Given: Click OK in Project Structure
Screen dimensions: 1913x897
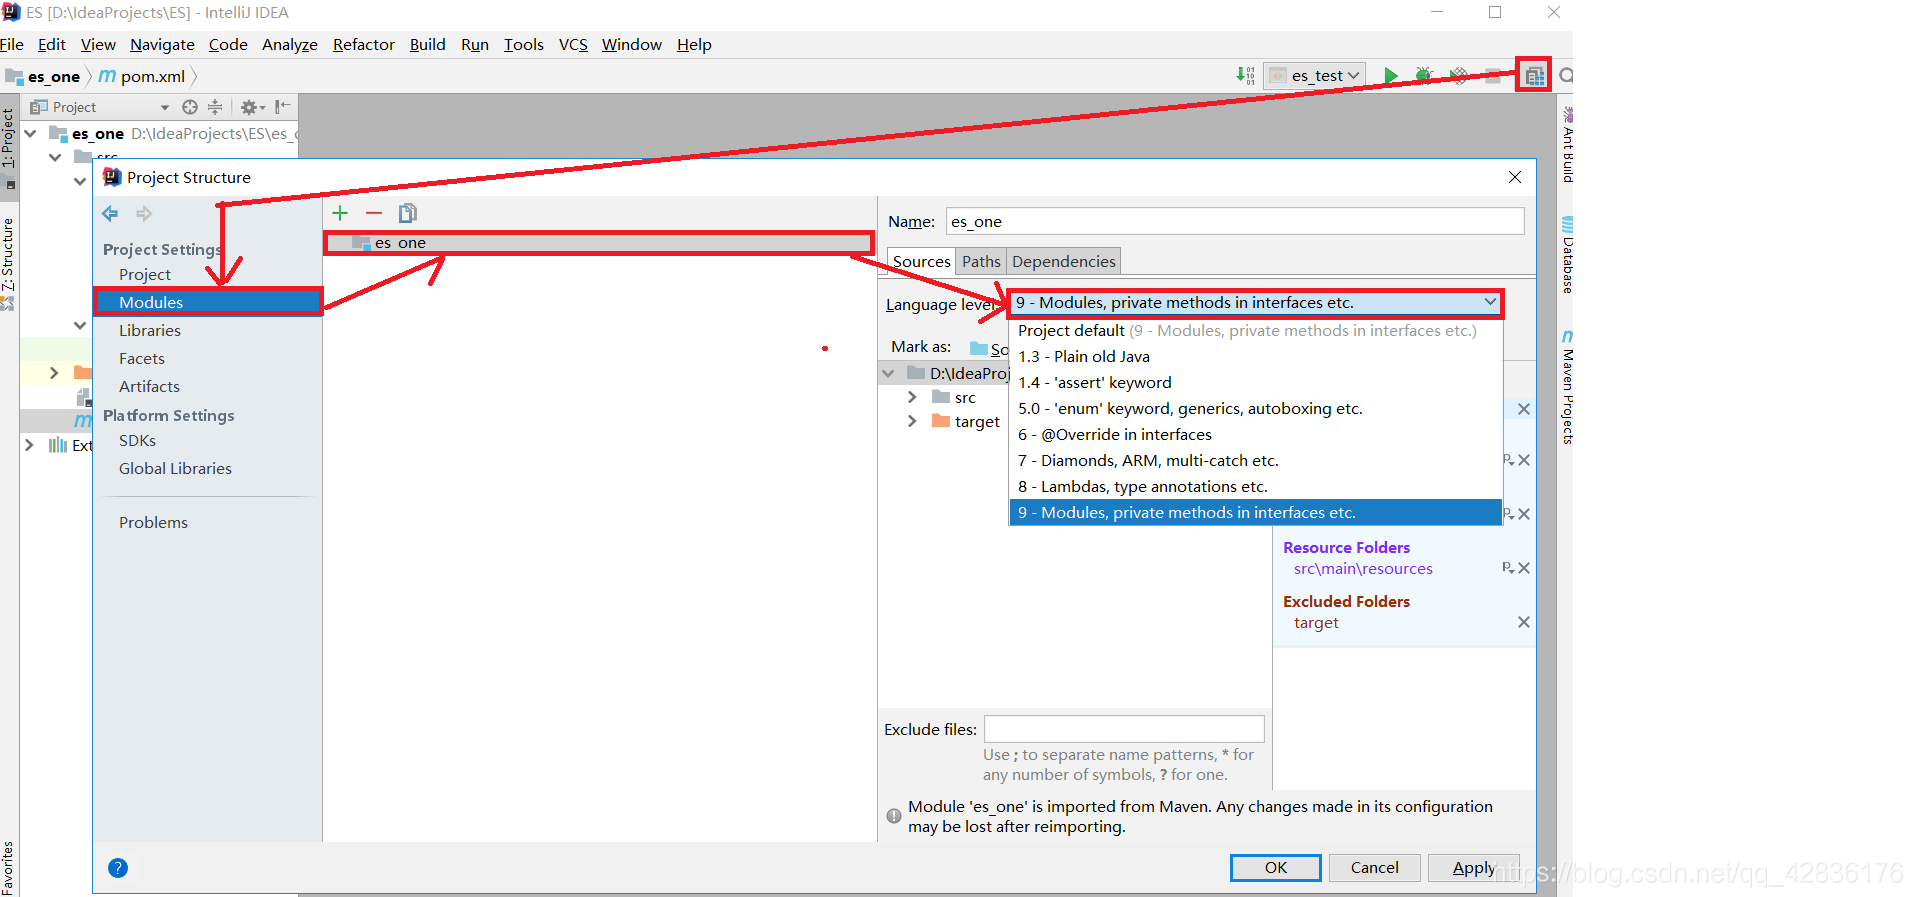Looking at the screenshot, I should click(x=1275, y=867).
